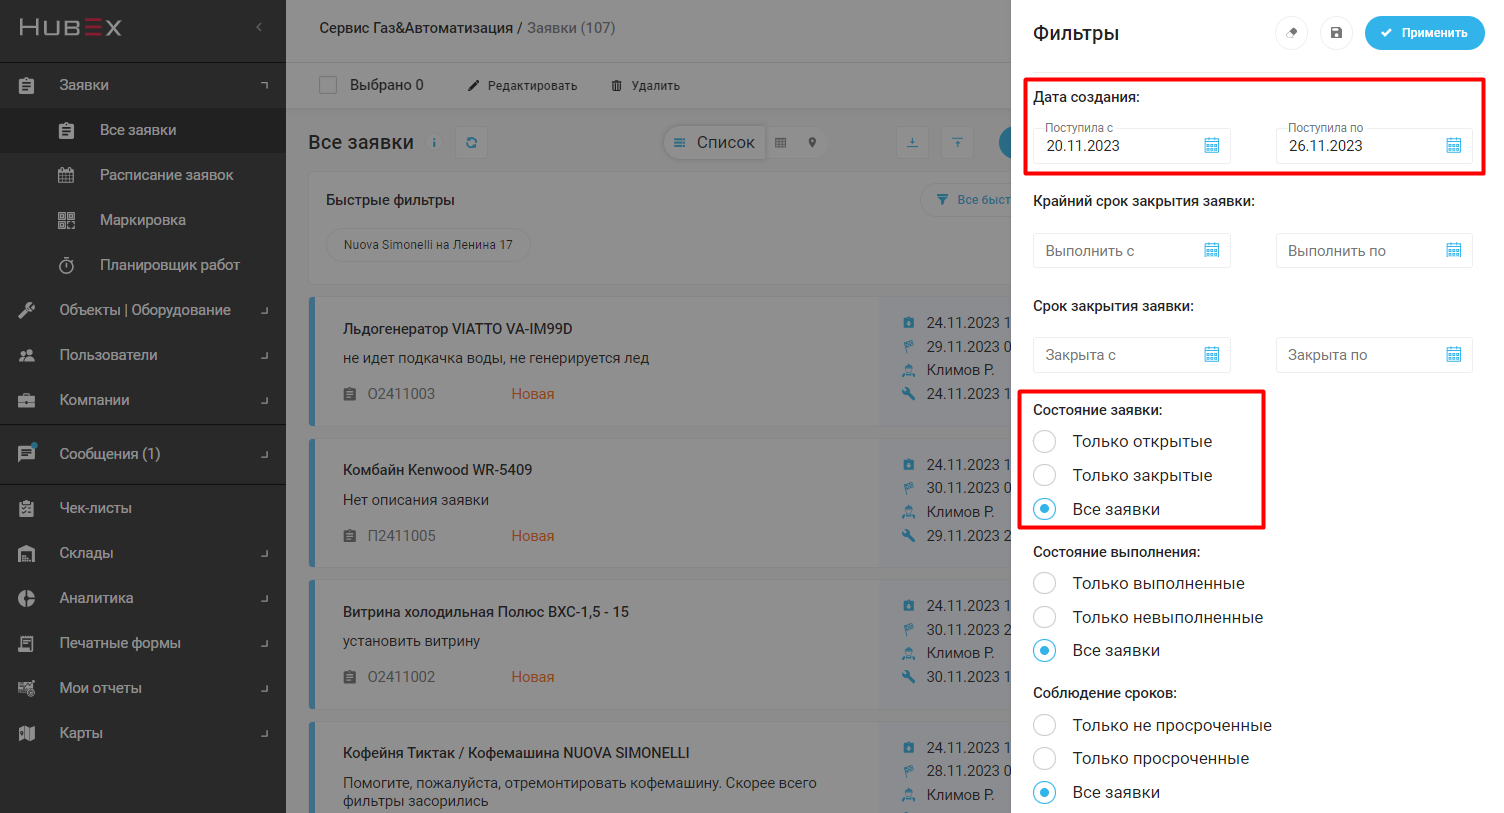Expand the 'Объекты | Оборудование' menu
1504x813 pixels.
point(144,310)
